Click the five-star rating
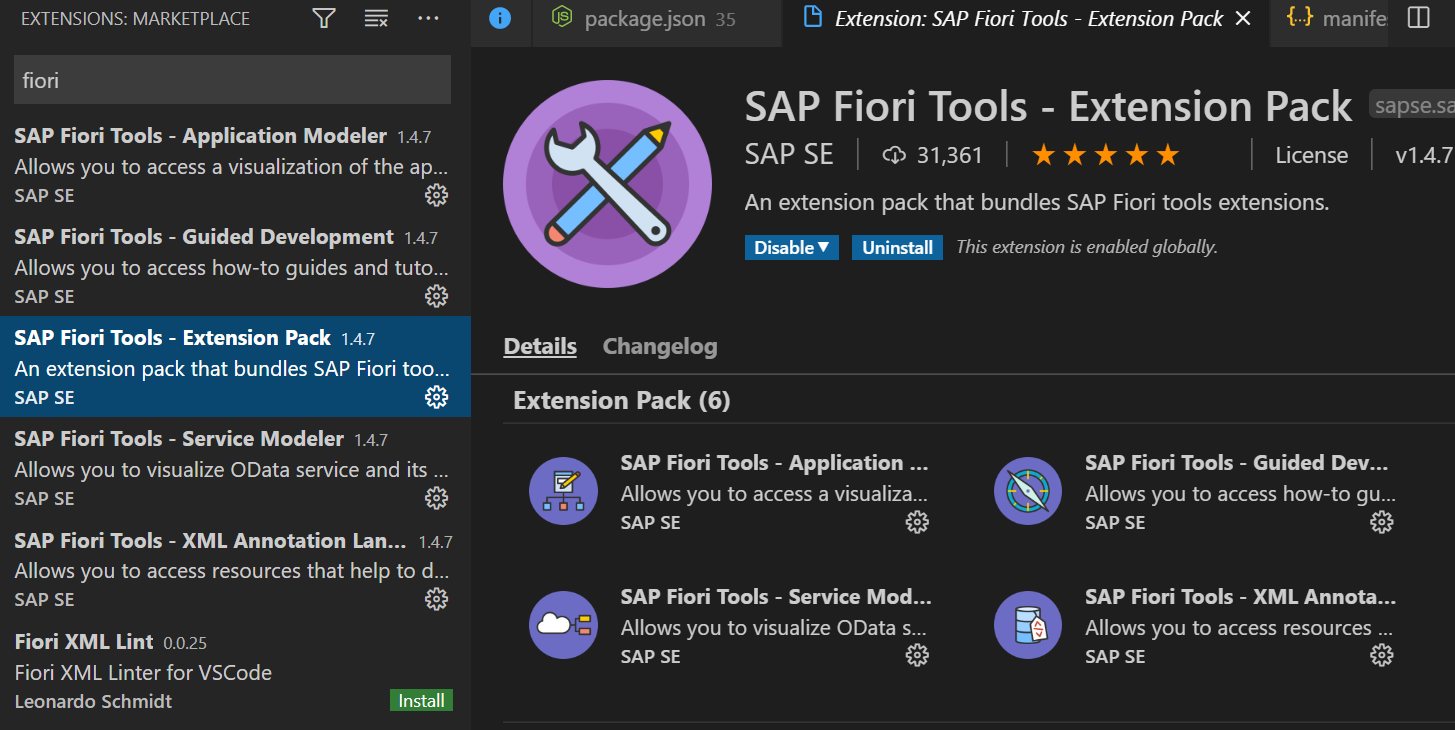This screenshot has height=730, width=1455. coord(1105,155)
